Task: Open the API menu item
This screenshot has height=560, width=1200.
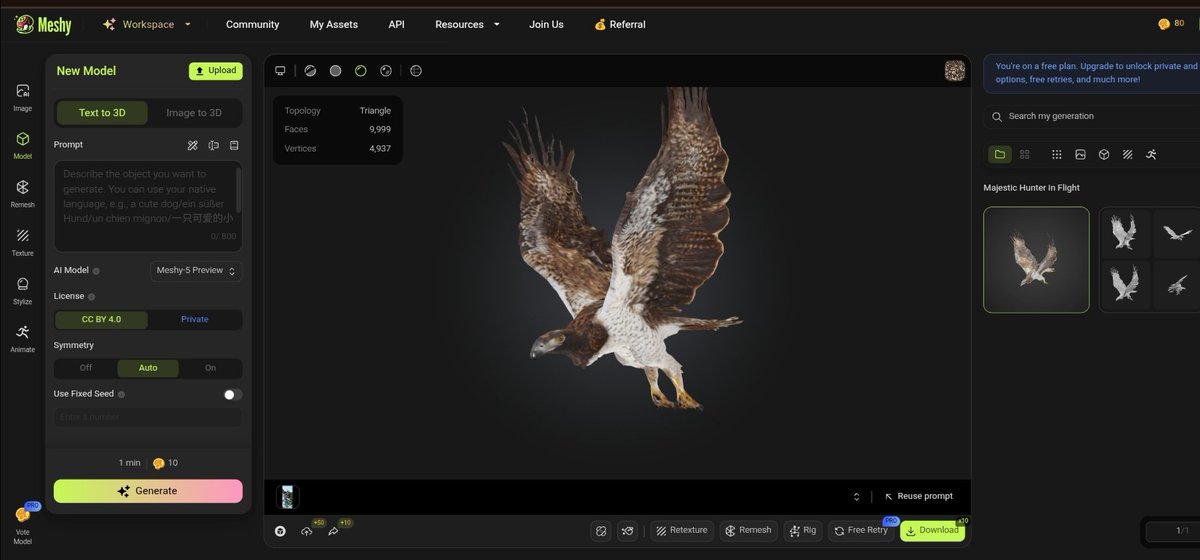Action: pyautogui.click(x=396, y=24)
